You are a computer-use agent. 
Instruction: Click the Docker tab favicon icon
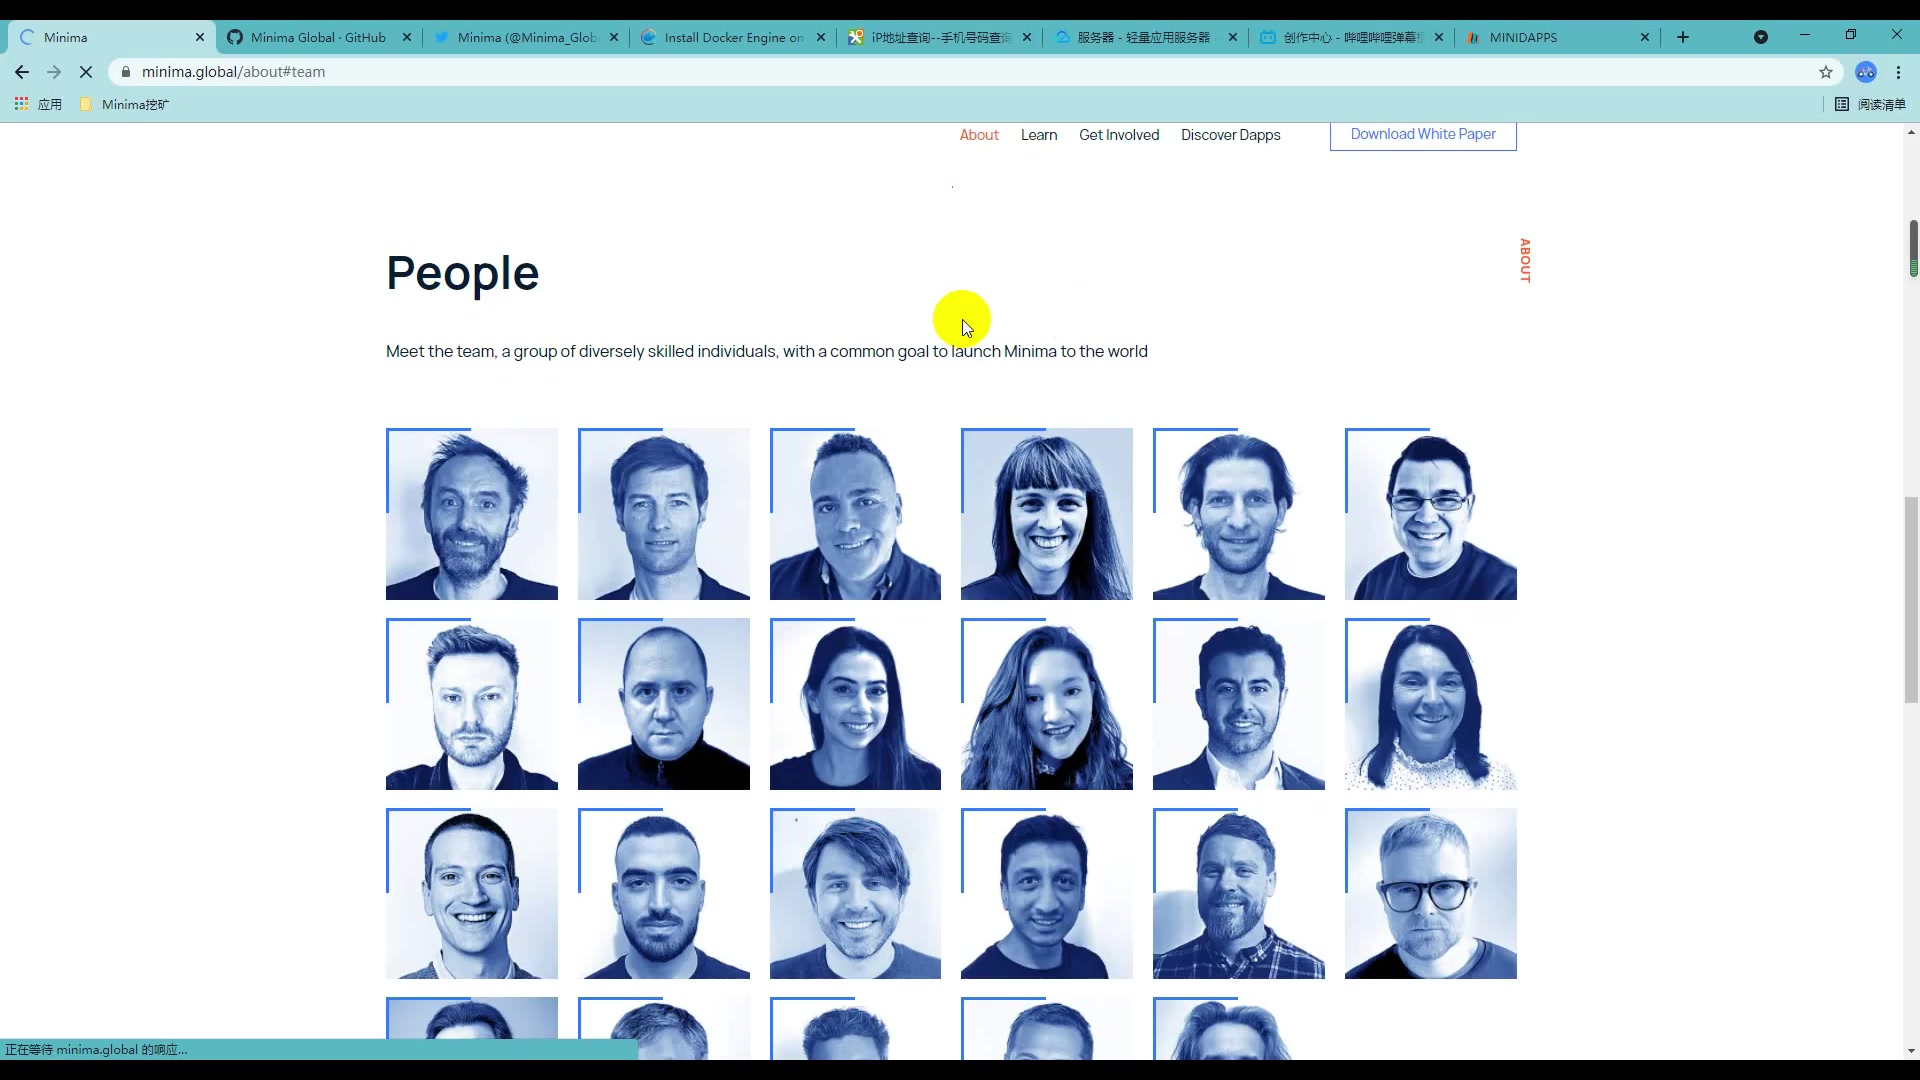coord(649,37)
